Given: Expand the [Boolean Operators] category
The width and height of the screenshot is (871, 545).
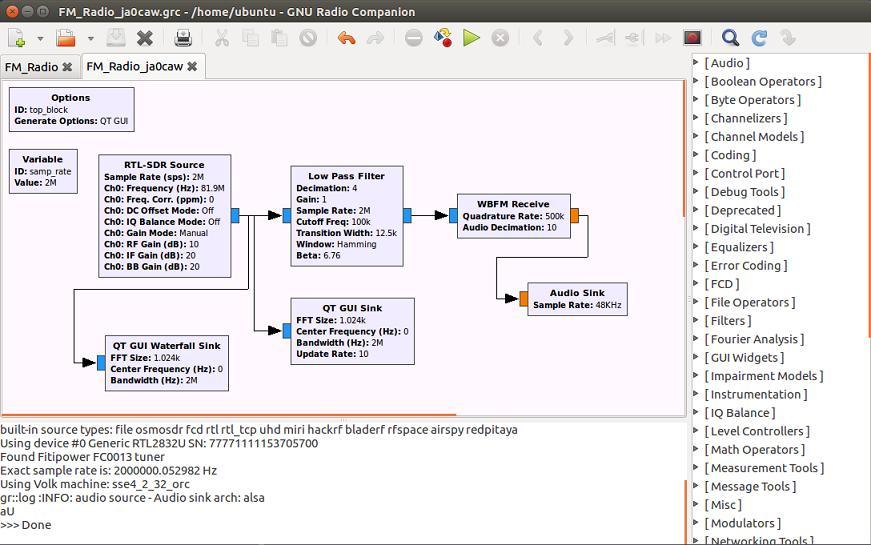Looking at the screenshot, I should (695, 81).
